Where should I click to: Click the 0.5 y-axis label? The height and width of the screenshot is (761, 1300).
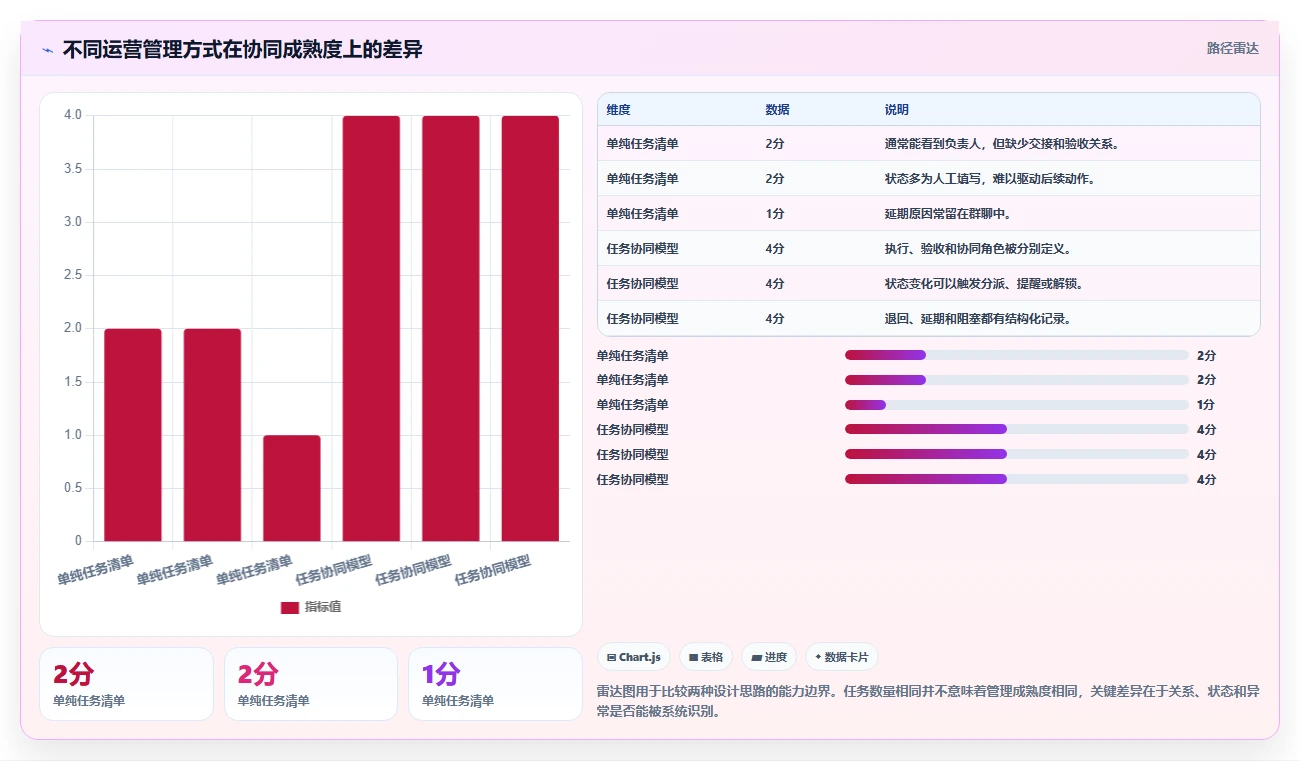coord(73,488)
